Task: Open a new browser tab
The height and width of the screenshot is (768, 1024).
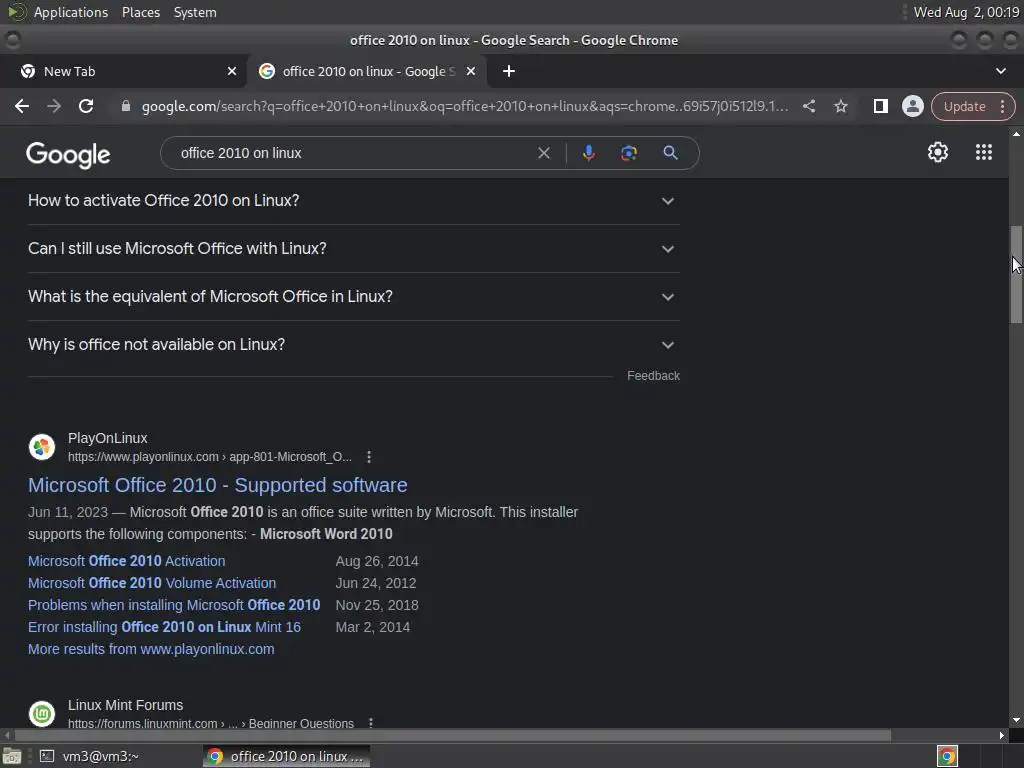Action: pyautogui.click(x=509, y=71)
